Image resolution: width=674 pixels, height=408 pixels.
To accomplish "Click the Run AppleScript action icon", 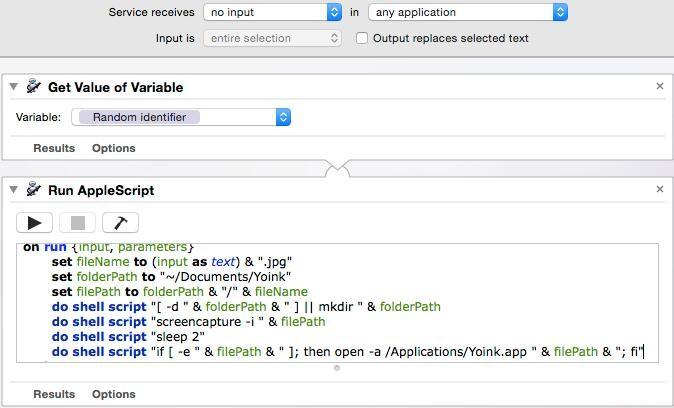I will [x=34, y=190].
